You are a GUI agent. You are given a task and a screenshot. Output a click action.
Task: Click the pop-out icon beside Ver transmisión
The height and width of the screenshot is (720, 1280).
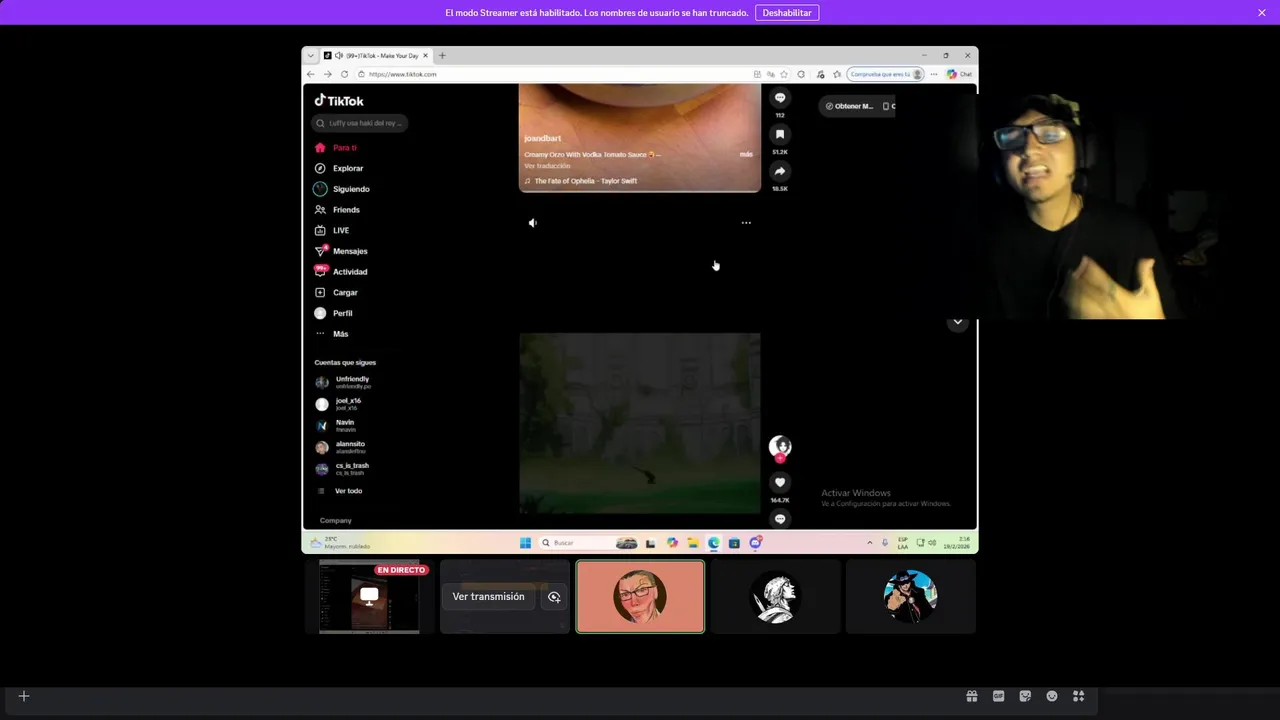click(x=554, y=597)
